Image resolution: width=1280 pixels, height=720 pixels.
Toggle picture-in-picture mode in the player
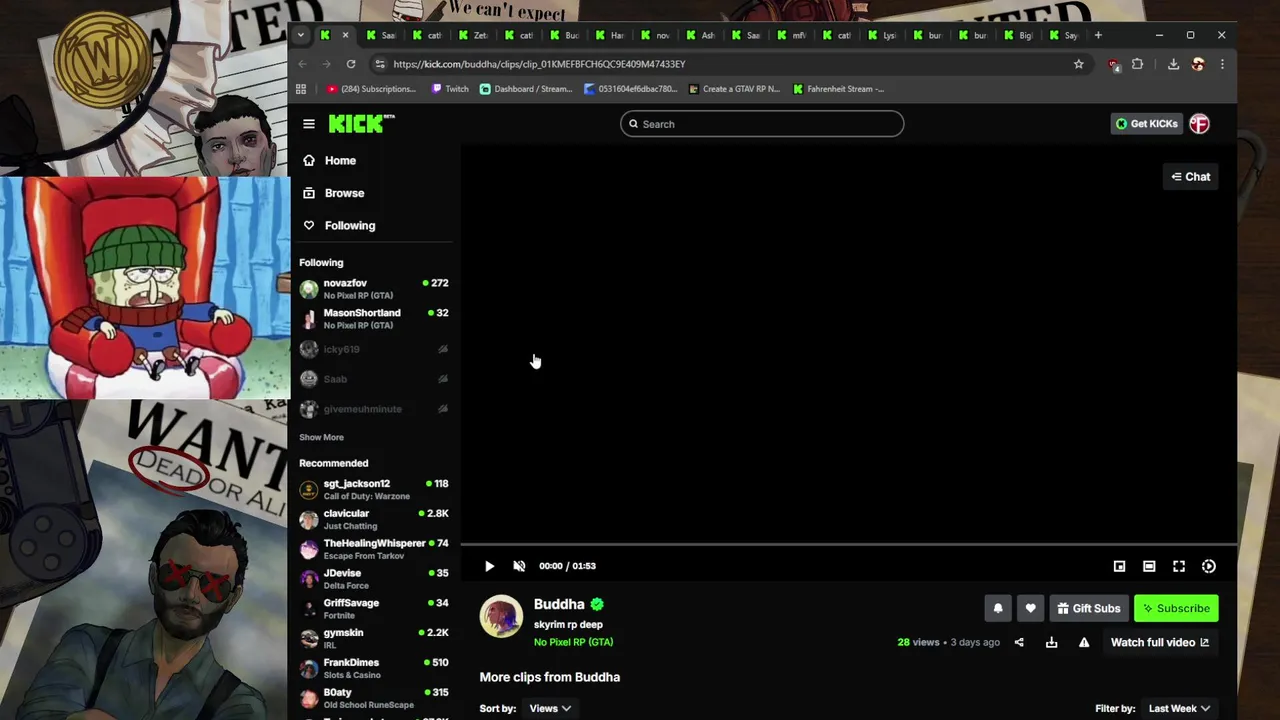(x=1119, y=566)
